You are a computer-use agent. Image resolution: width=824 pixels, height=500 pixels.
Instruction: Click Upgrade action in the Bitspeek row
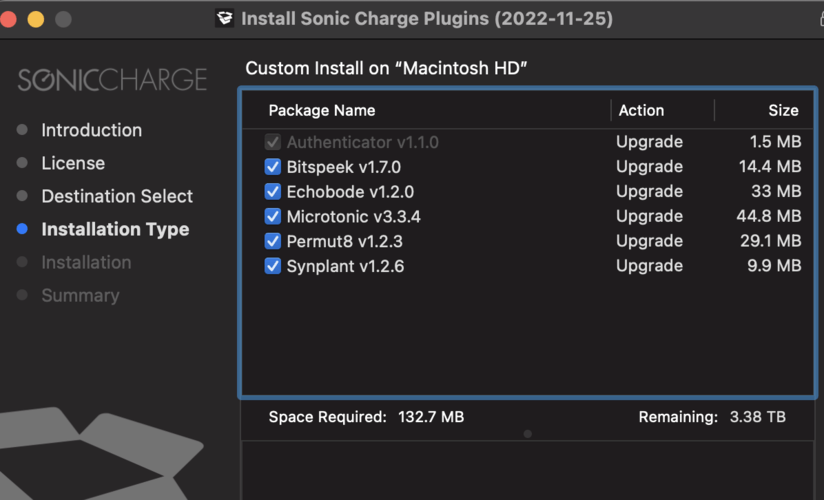point(650,167)
